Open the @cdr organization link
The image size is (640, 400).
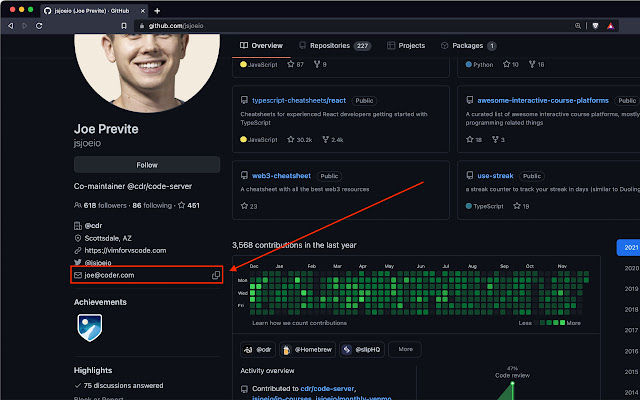coord(93,225)
